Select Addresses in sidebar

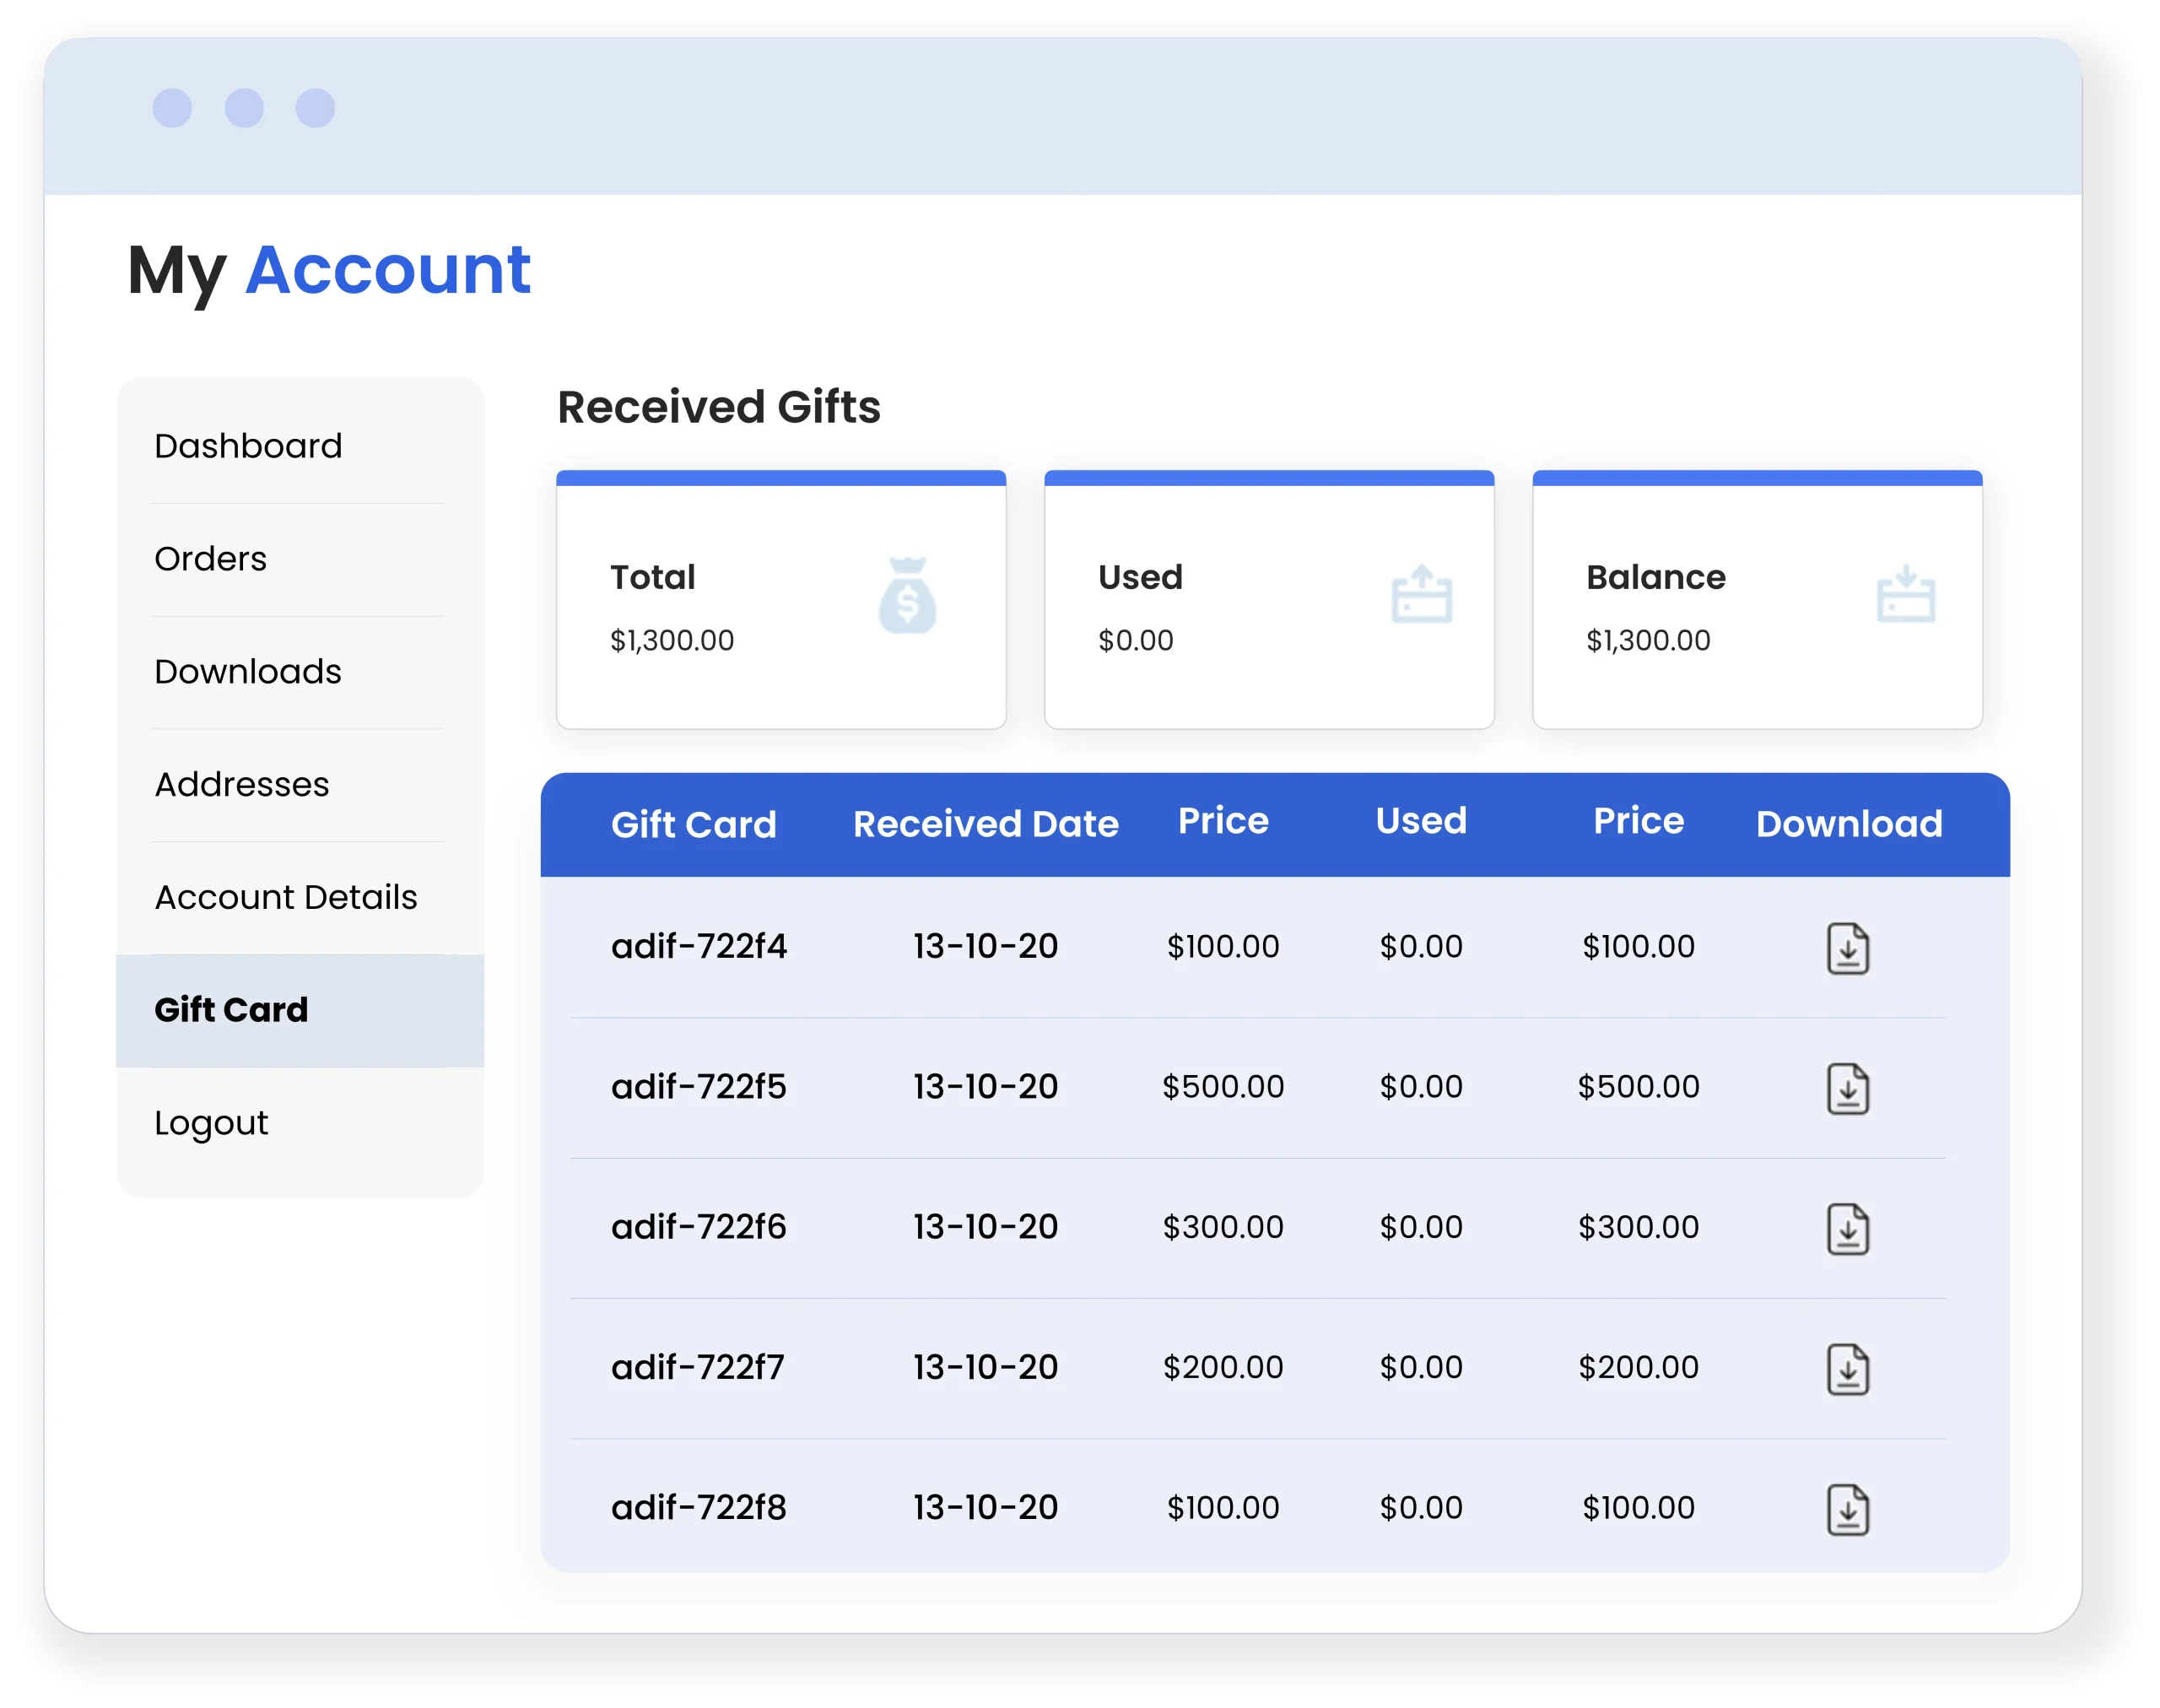[241, 785]
